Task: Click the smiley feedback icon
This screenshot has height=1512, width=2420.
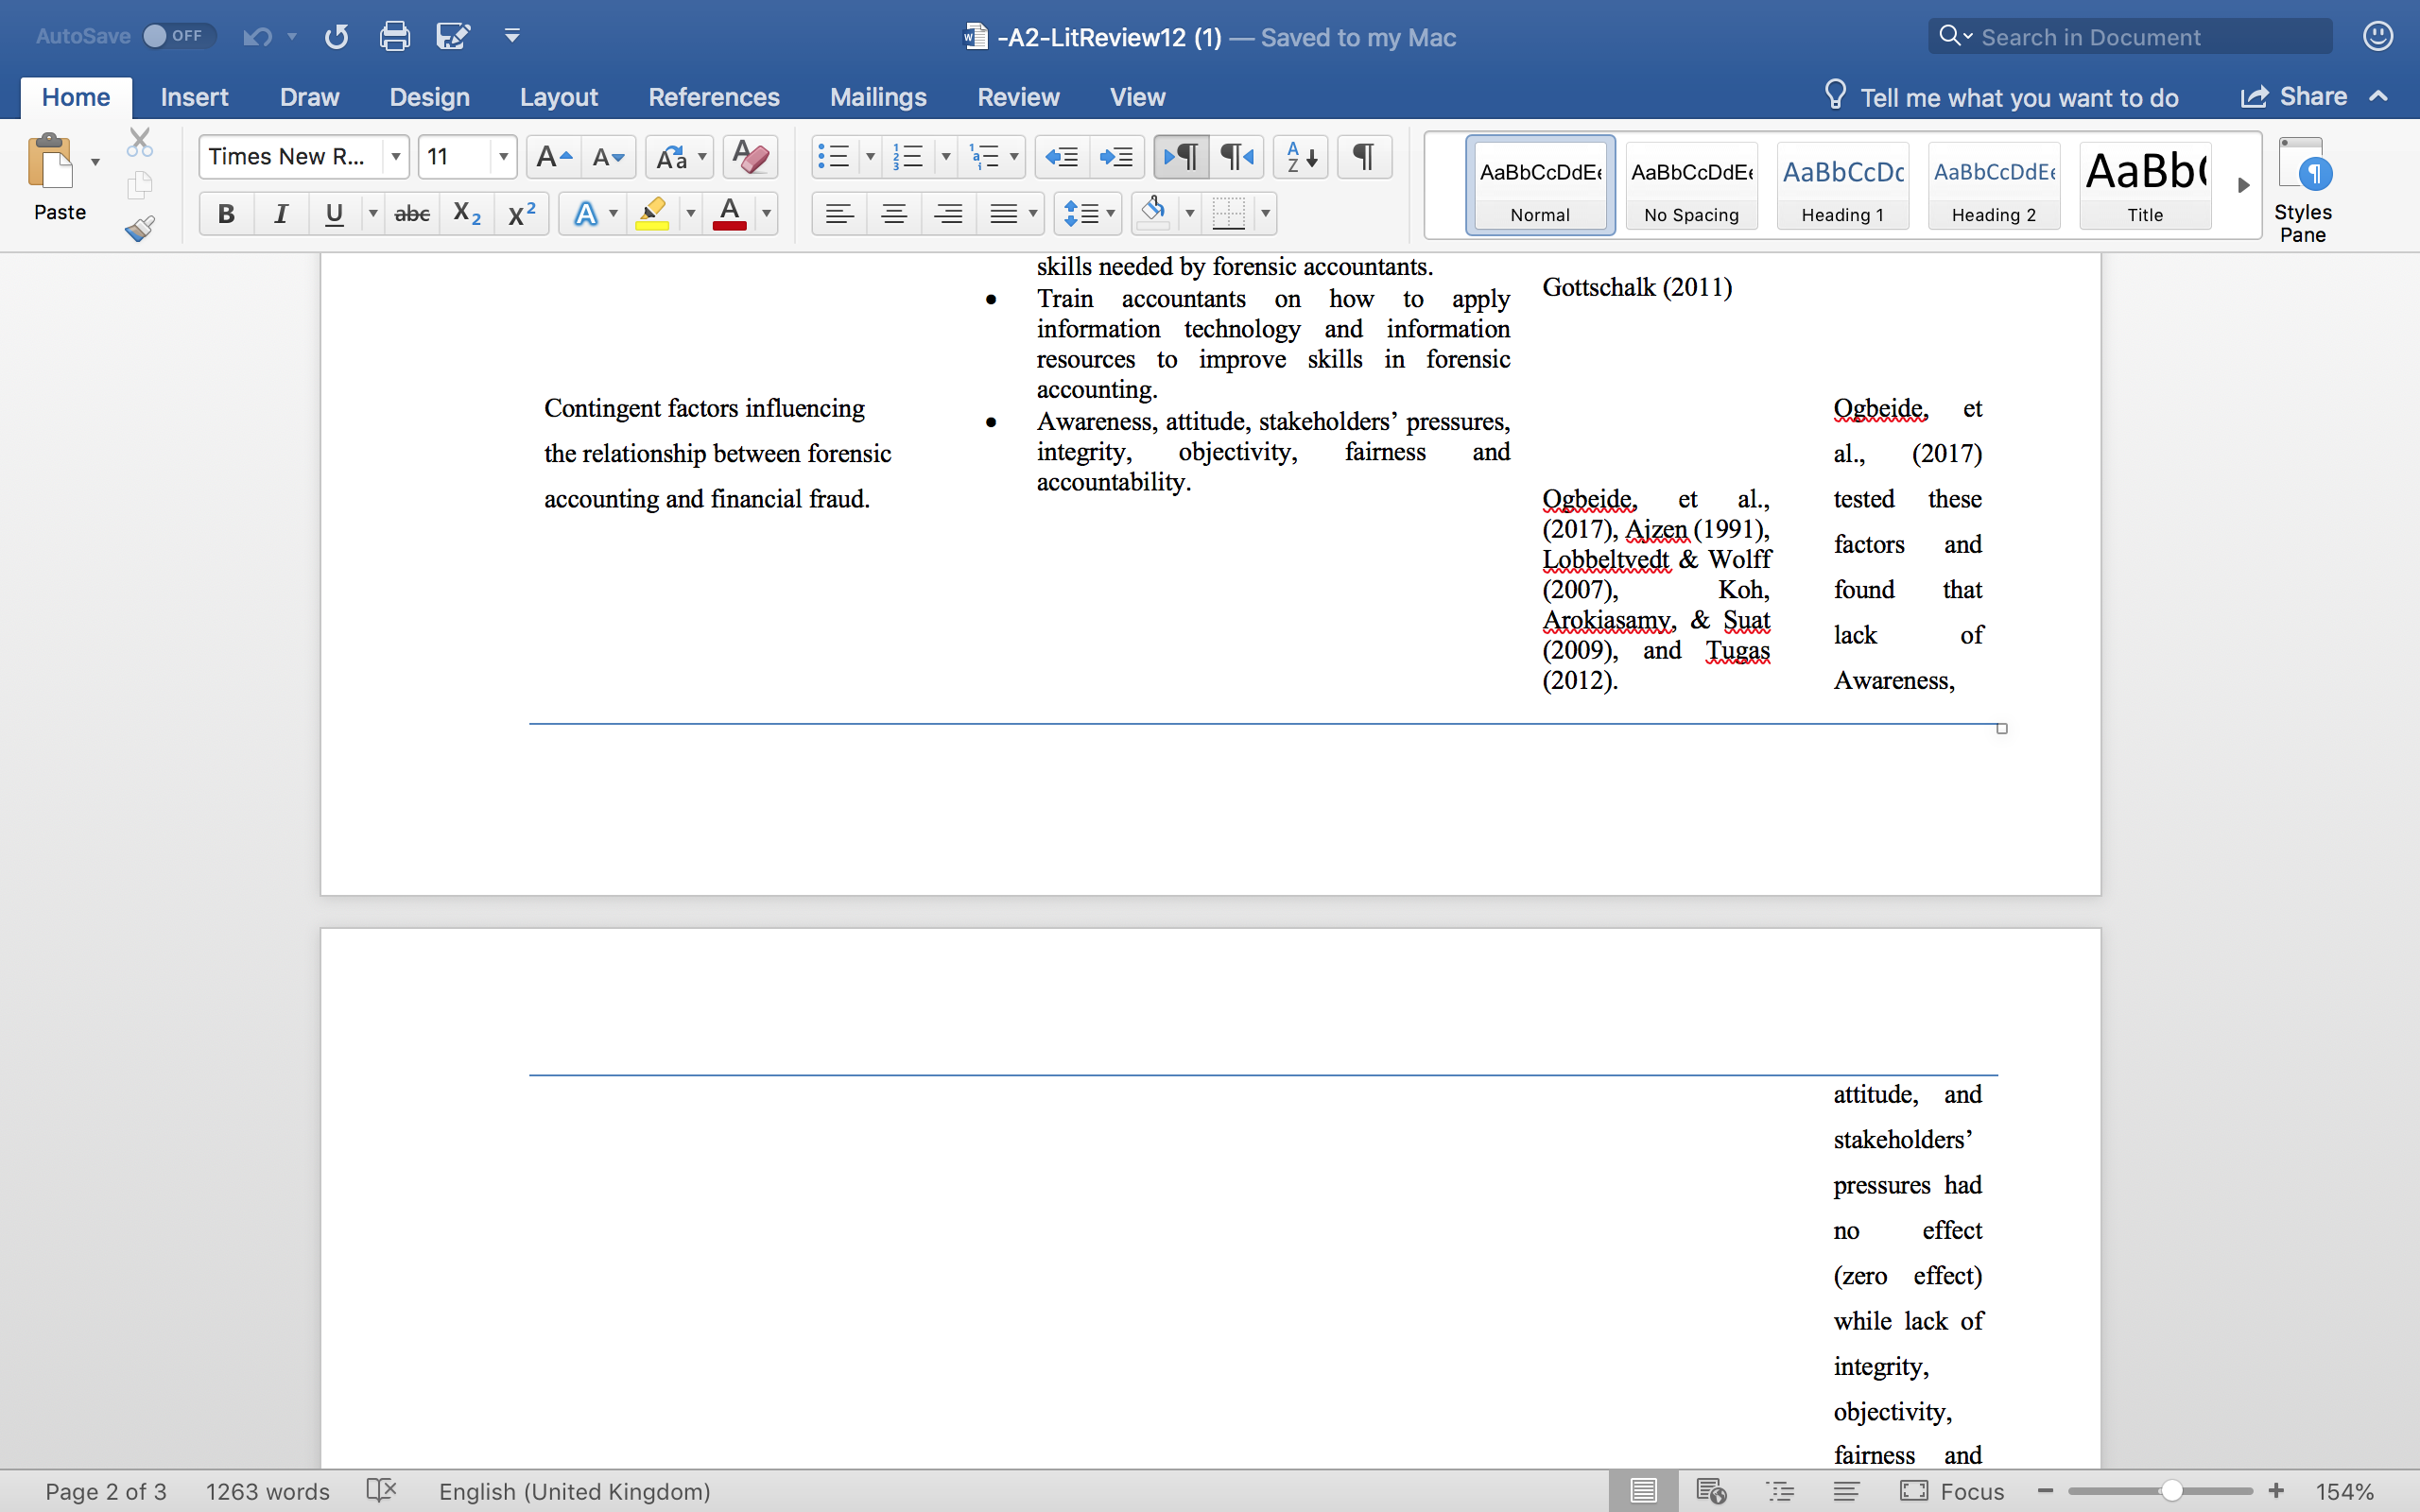Action: (x=2377, y=36)
